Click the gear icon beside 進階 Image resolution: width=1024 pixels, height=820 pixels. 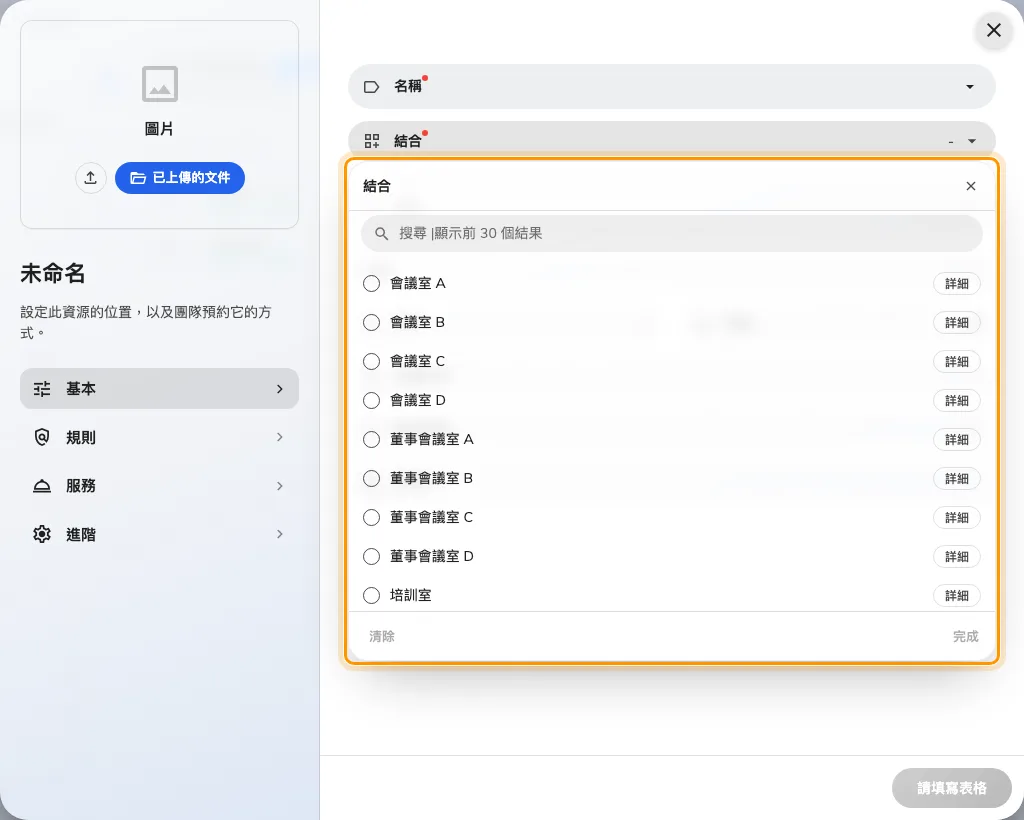42,535
